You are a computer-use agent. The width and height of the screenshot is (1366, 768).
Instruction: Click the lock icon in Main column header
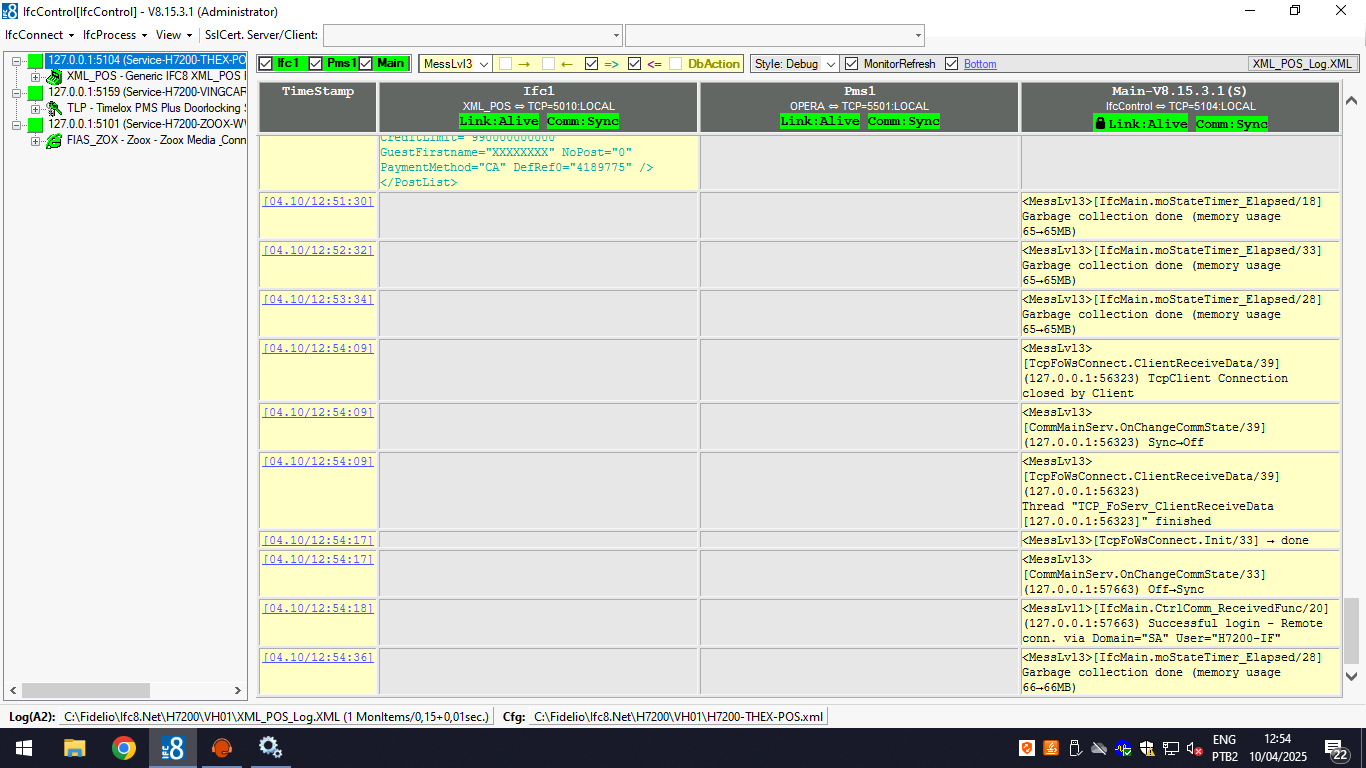(1100, 123)
